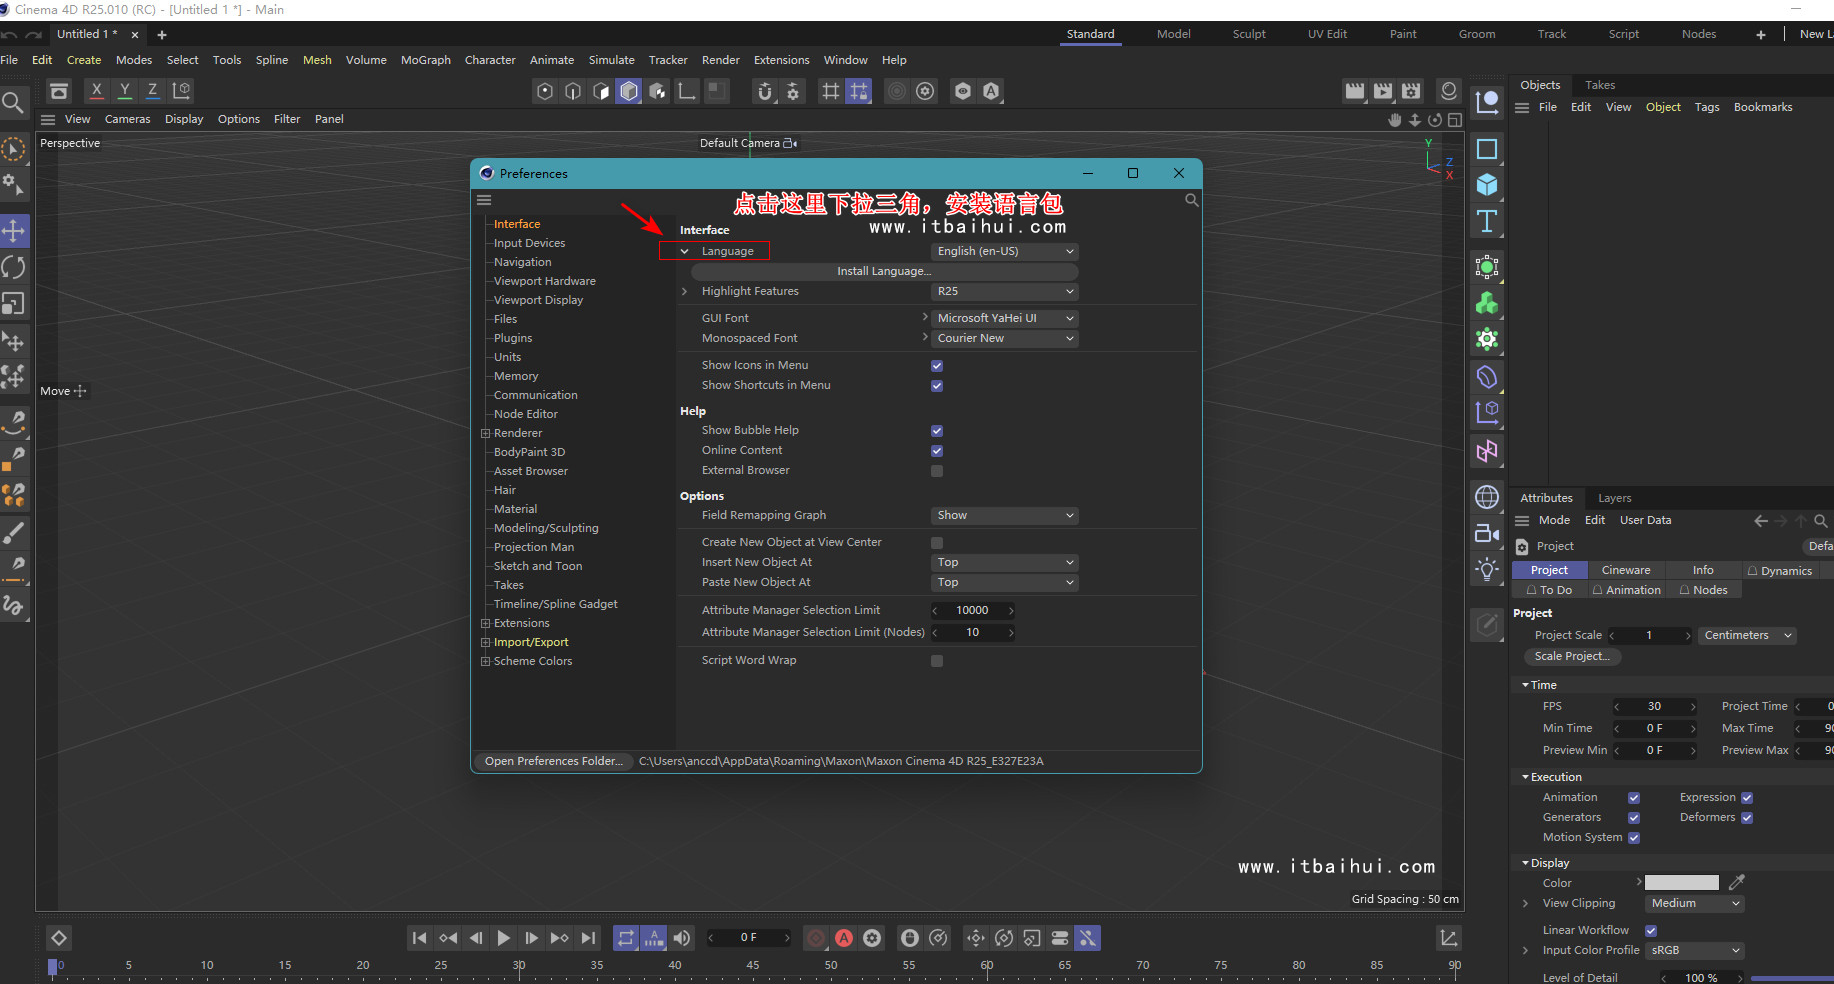Select the Rotate tool in left sidebar

pyautogui.click(x=15, y=267)
